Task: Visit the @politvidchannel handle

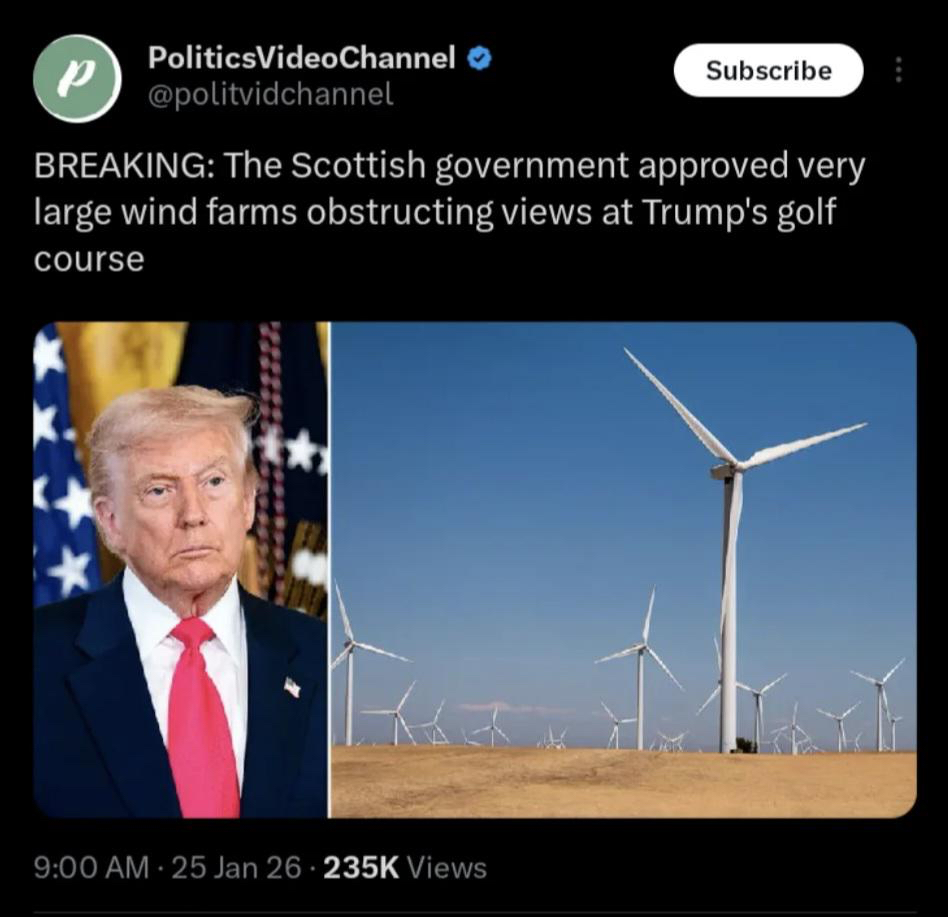Action: pyautogui.click(x=271, y=94)
